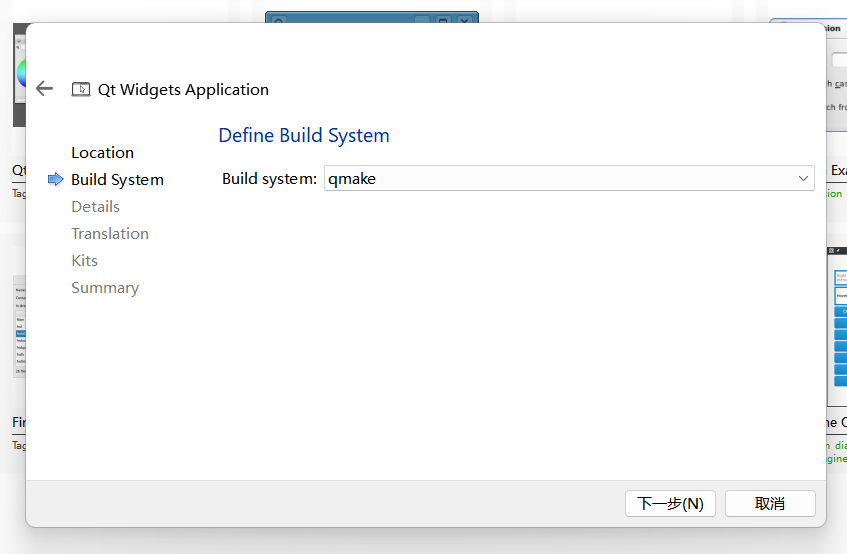
Task: Click the color wheel example thumbnail behind dialog
Action: tap(19, 75)
